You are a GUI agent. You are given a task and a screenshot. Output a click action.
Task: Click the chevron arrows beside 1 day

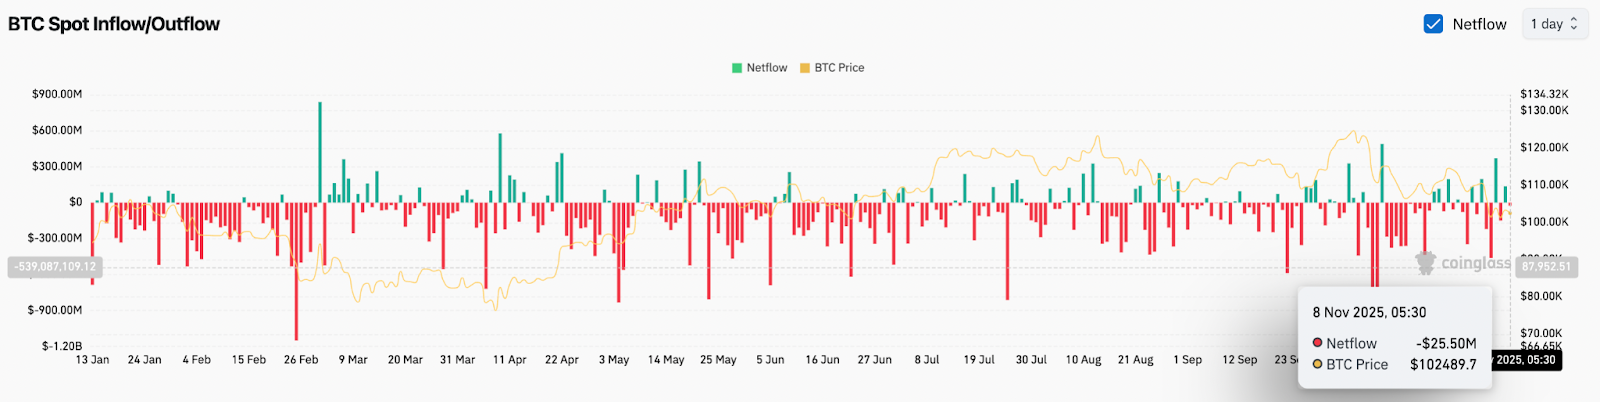[x=1574, y=24]
